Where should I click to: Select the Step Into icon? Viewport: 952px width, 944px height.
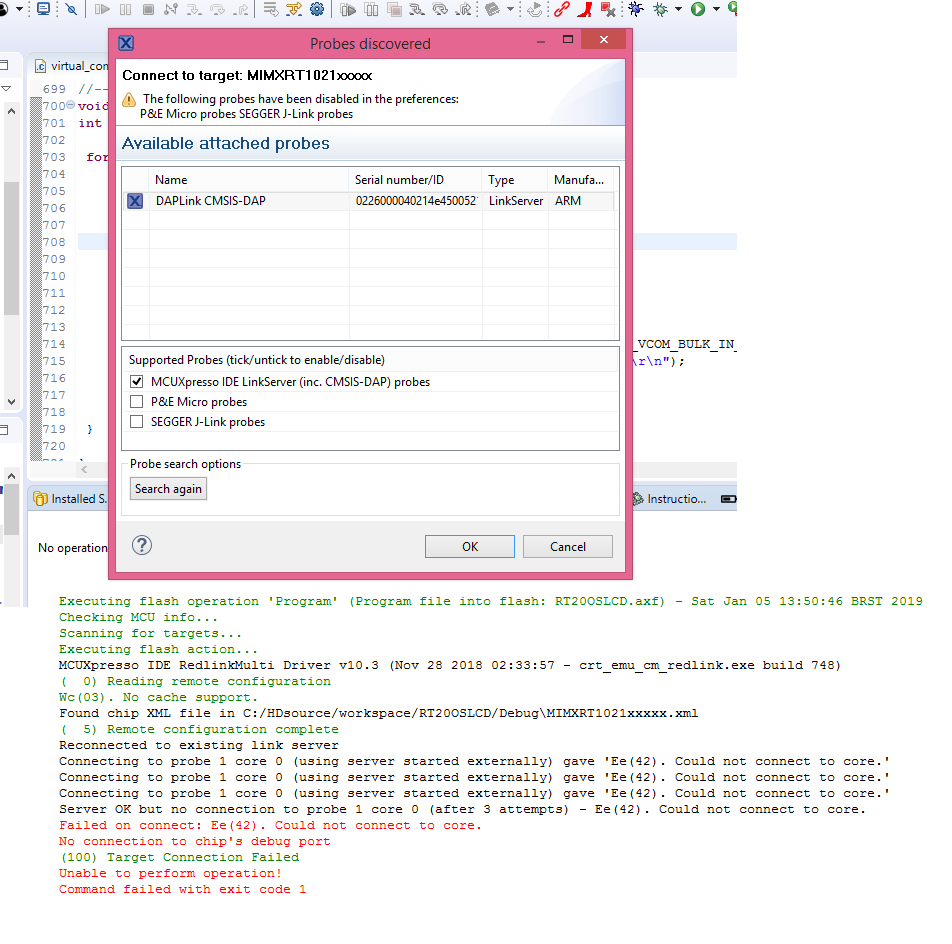tap(193, 11)
